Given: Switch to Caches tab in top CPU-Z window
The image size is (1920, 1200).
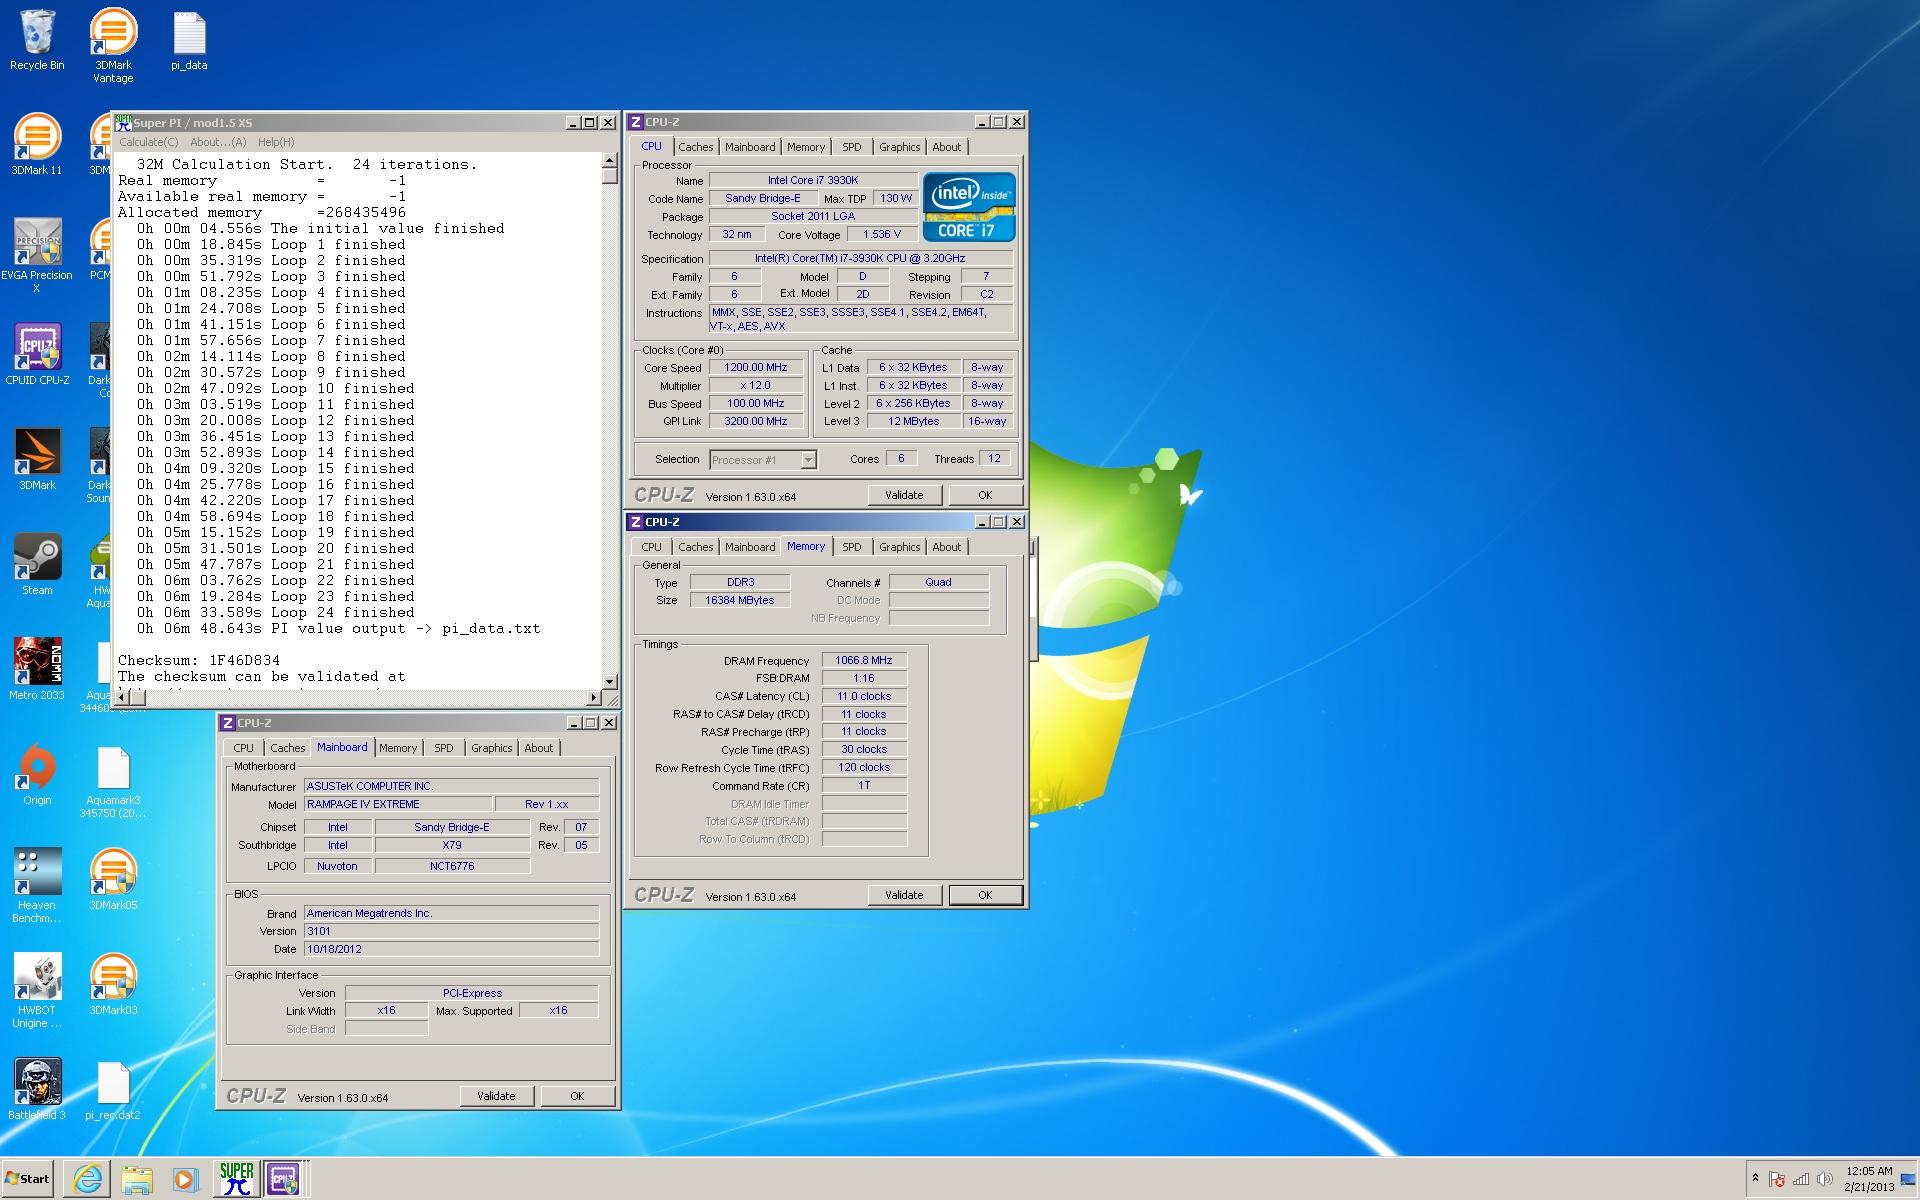Looking at the screenshot, I should tap(695, 147).
